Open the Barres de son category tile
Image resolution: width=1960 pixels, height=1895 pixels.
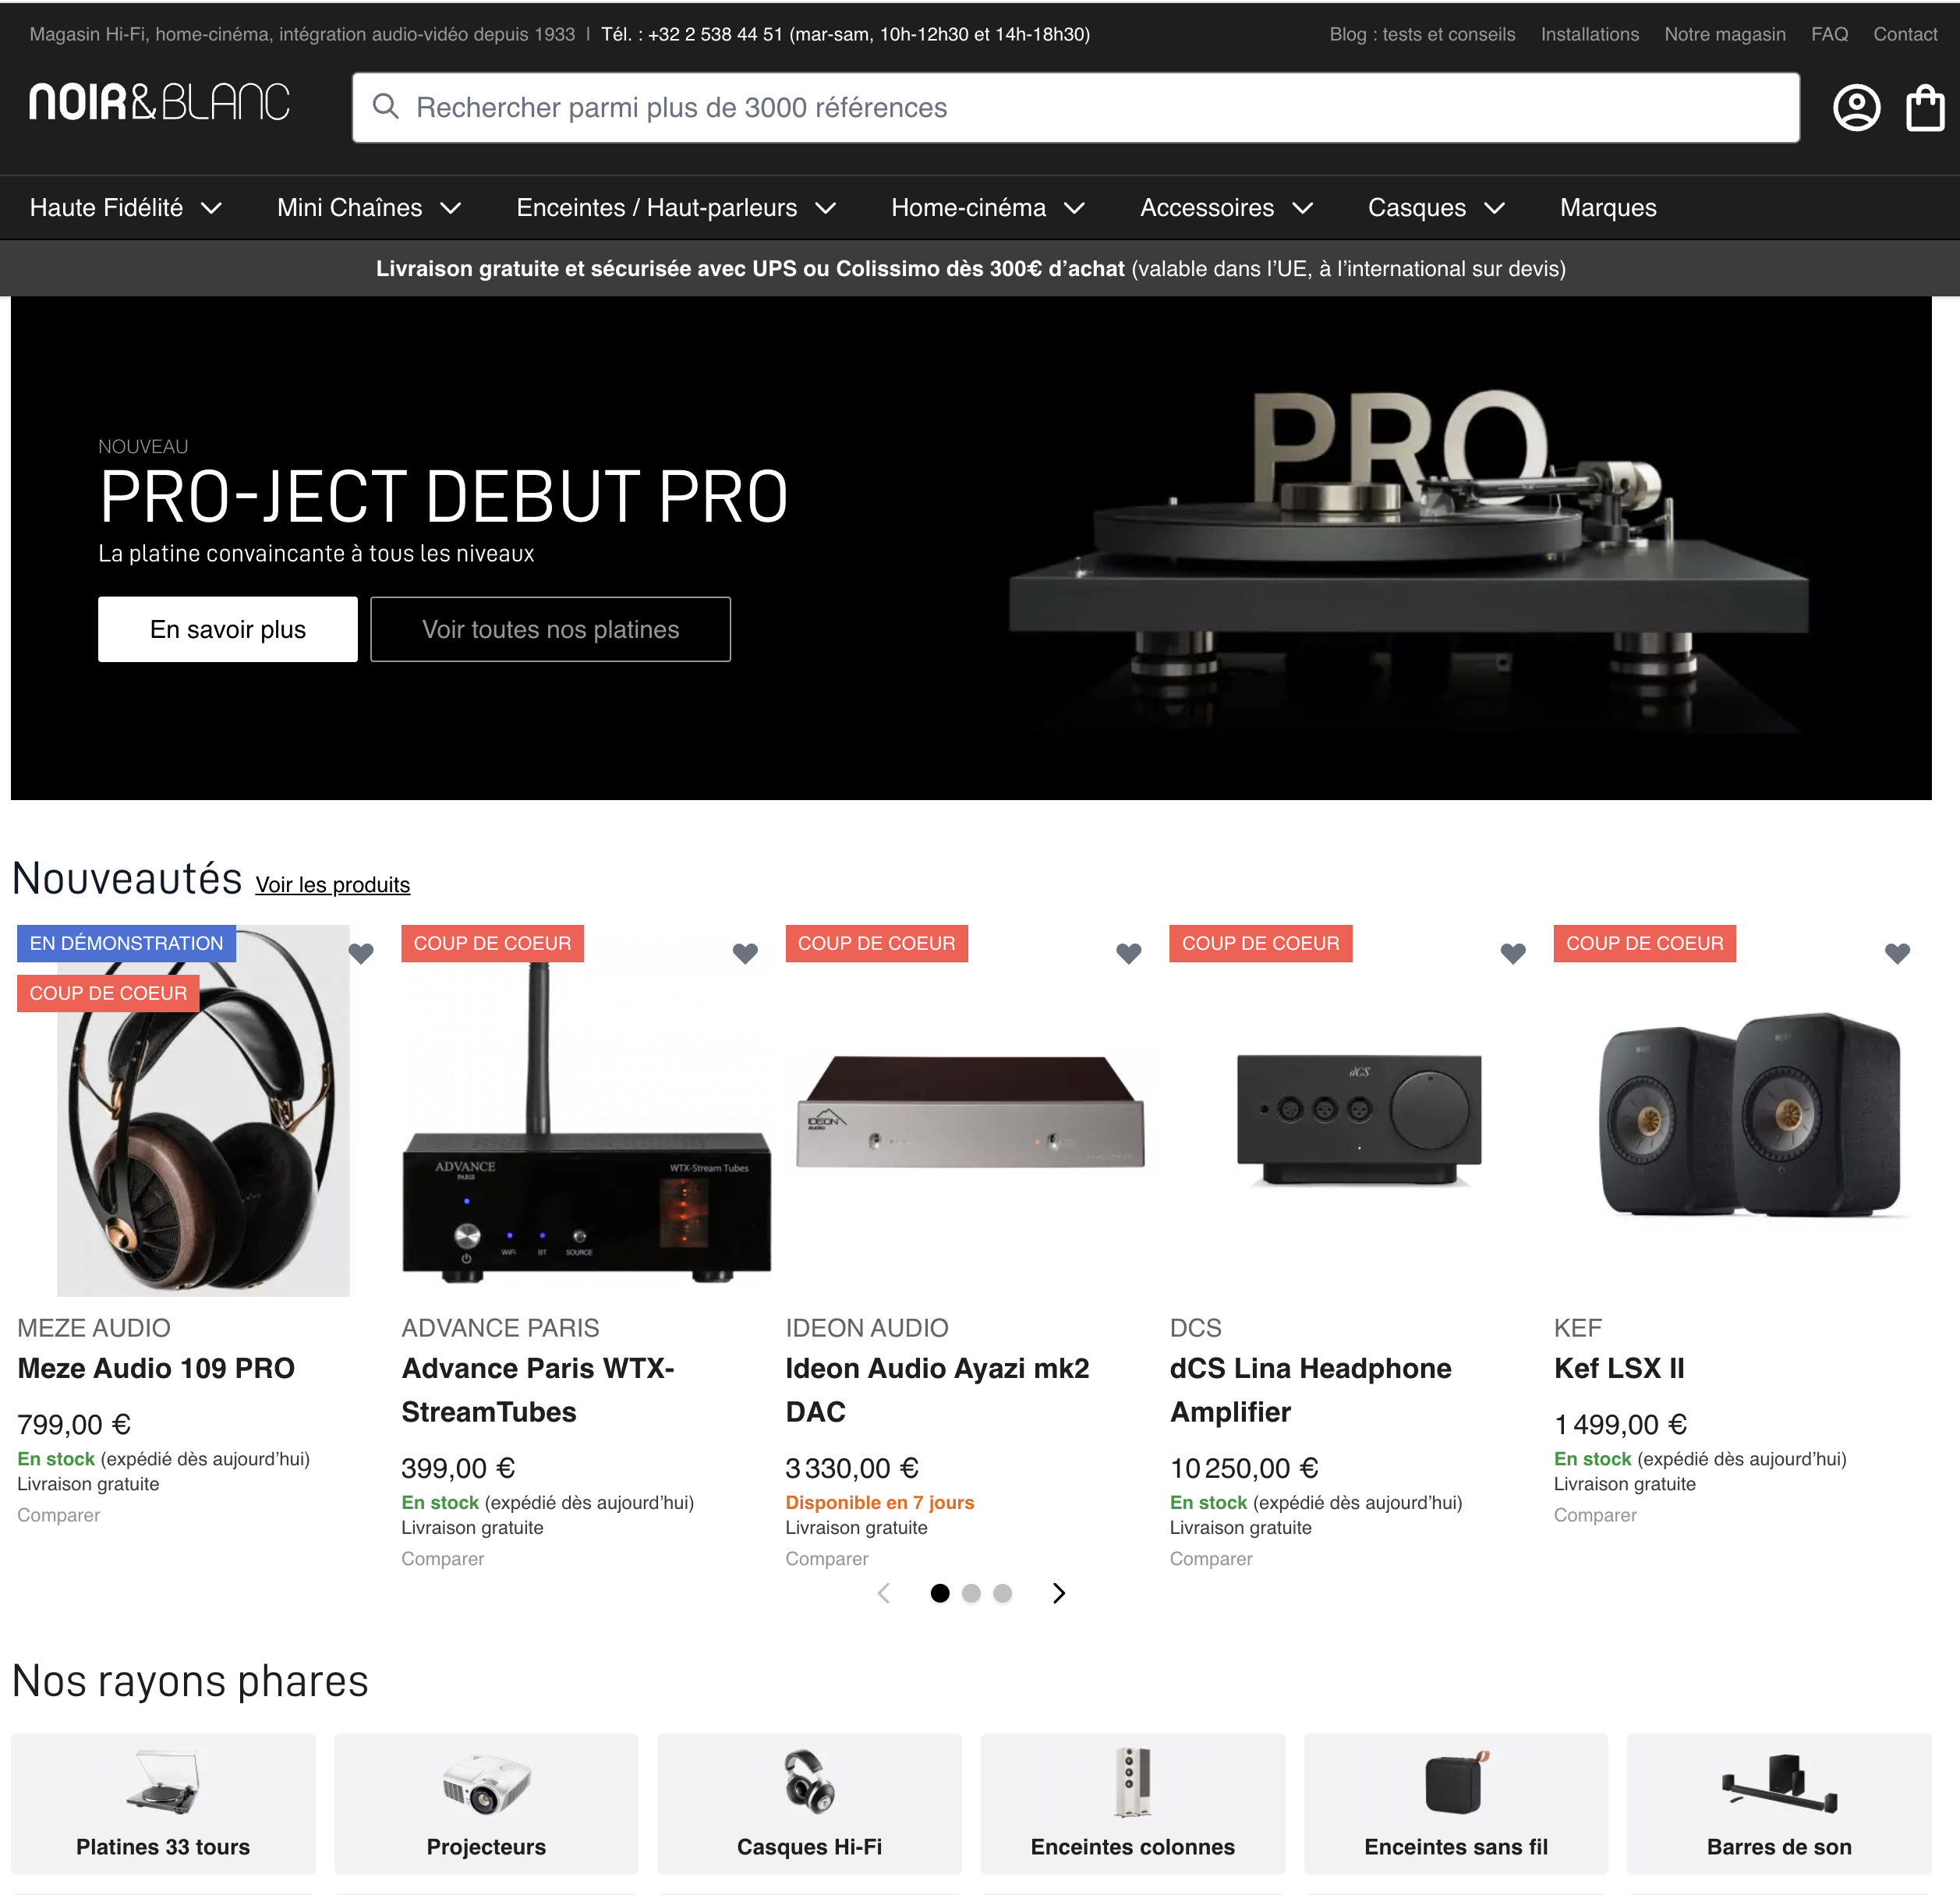(x=1779, y=1803)
